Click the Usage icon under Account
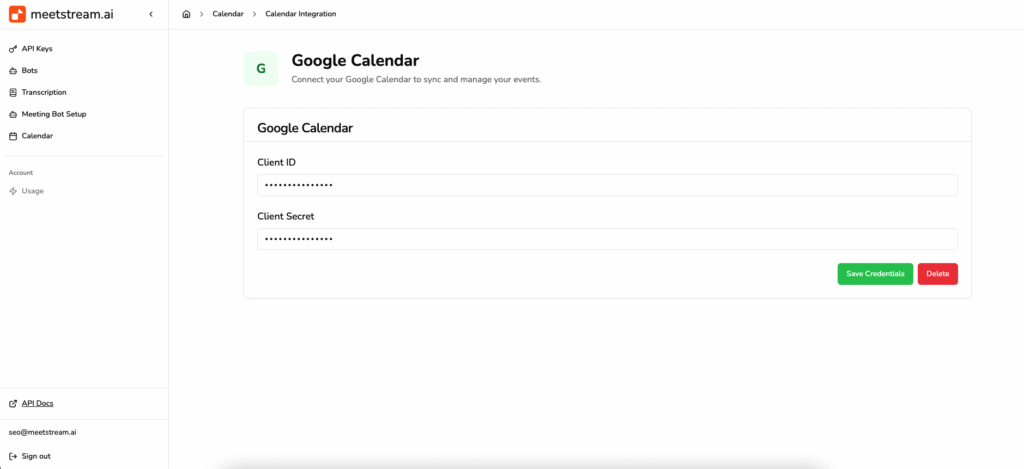The image size is (1024, 469). pos(13,191)
